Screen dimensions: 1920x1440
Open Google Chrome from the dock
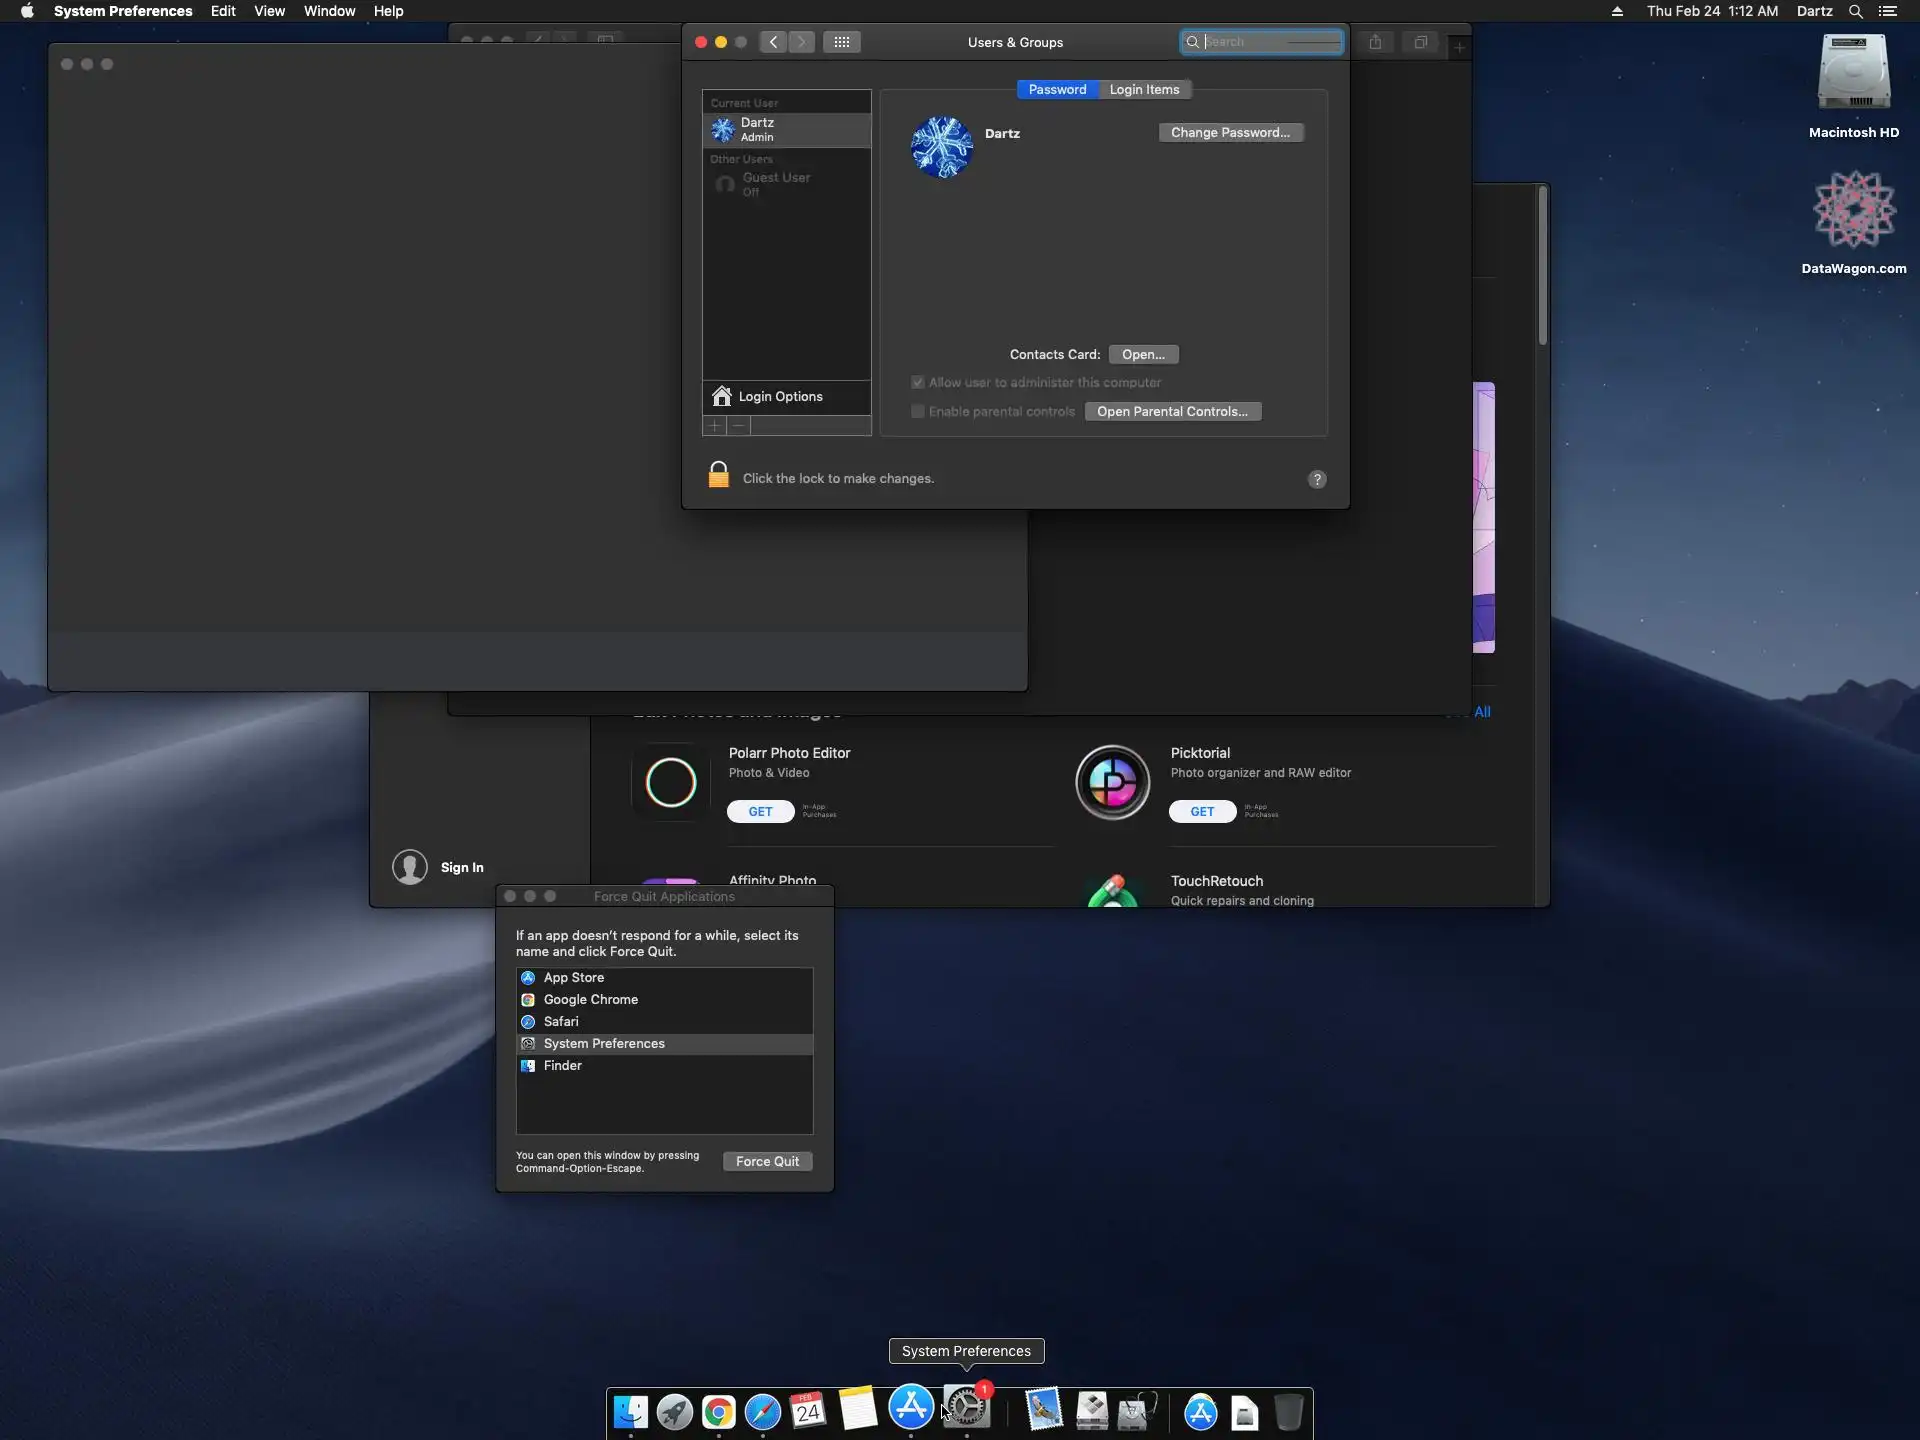(x=718, y=1411)
